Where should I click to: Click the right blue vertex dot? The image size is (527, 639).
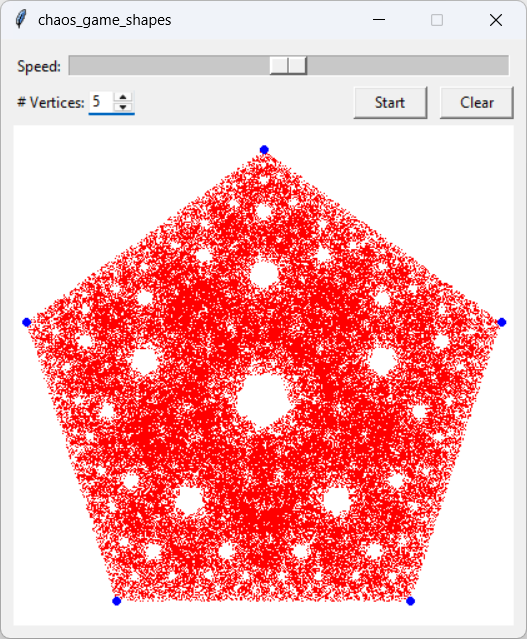[x=502, y=322]
